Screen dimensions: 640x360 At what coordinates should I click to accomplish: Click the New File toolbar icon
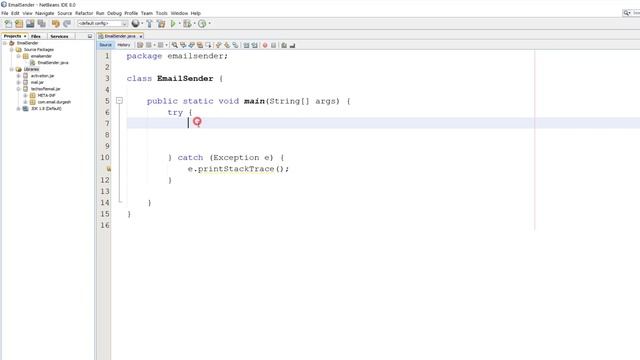pyautogui.click(x=8, y=24)
